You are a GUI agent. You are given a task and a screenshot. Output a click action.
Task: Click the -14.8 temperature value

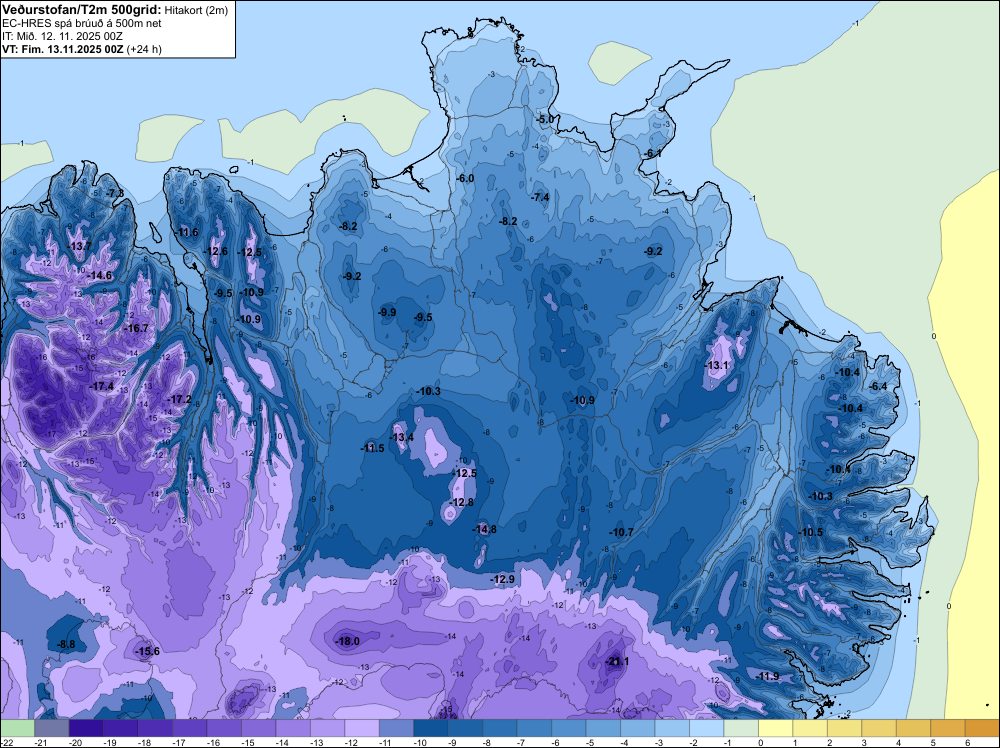point(484,529)
